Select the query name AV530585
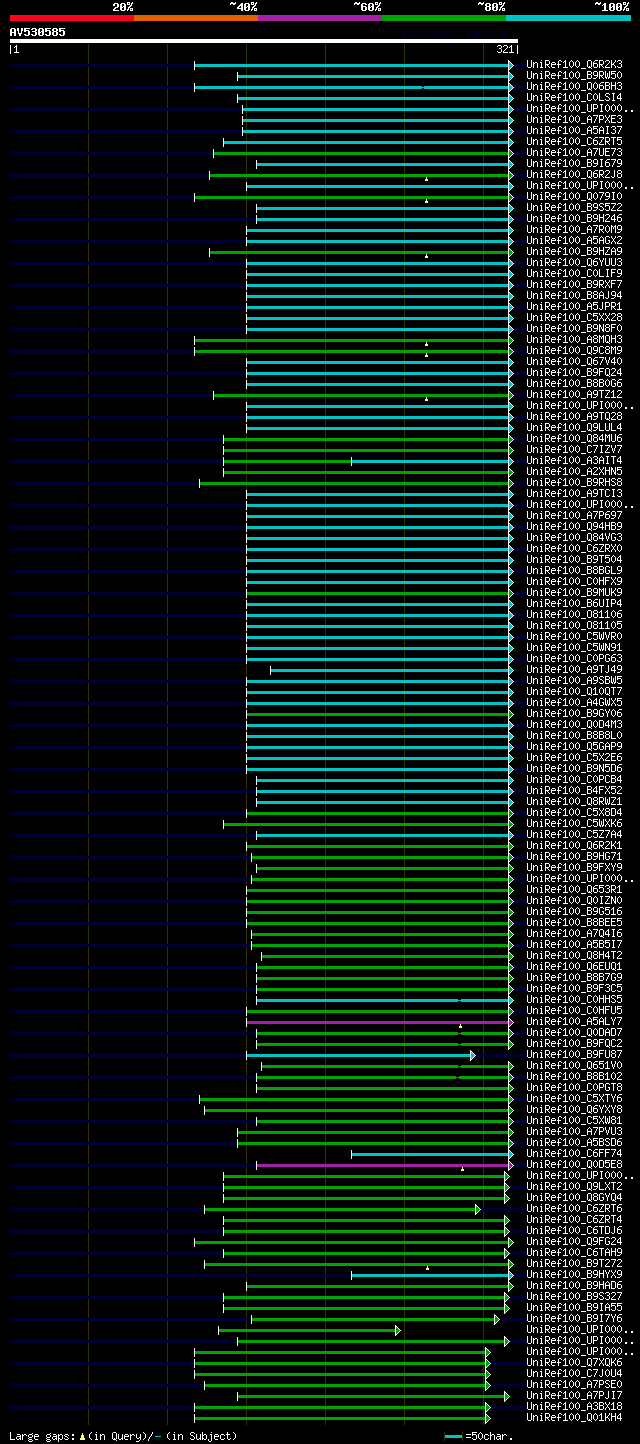 [38, 32]
